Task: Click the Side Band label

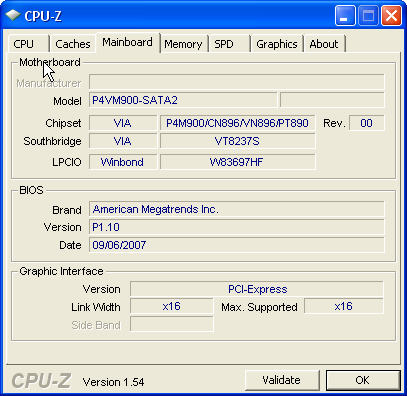Action: tap(96, 325)
